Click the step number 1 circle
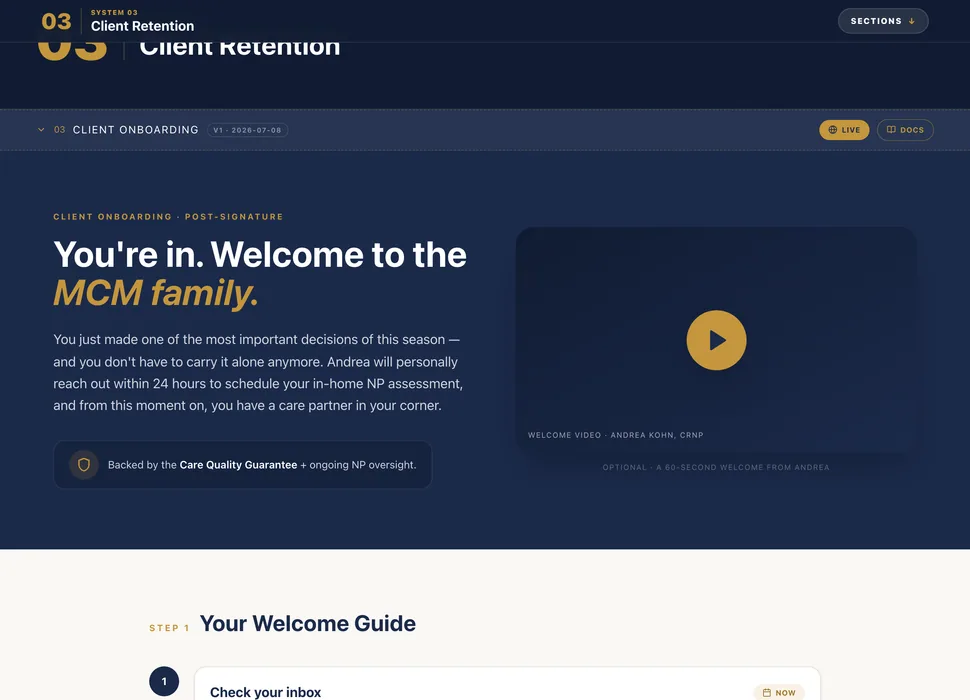This screenshot has width=970, height=700. [164, 681]
